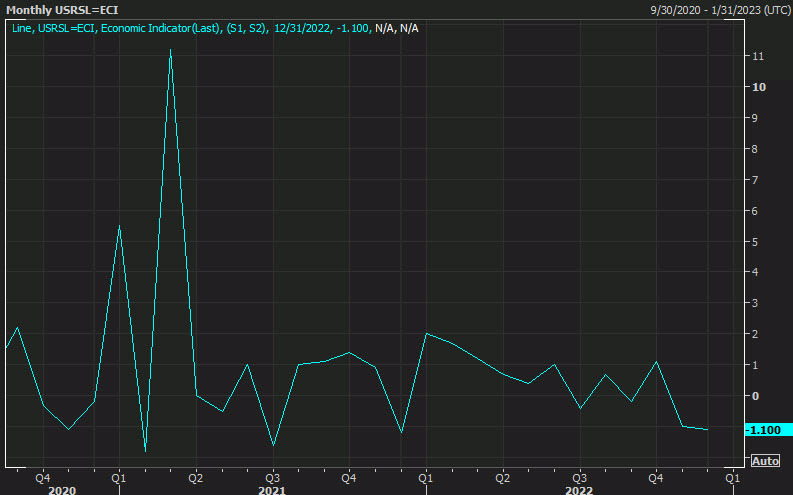Click the 2020 year label on time axis
This screenshot has width=793, height=495.
click(x=62, y=490)
